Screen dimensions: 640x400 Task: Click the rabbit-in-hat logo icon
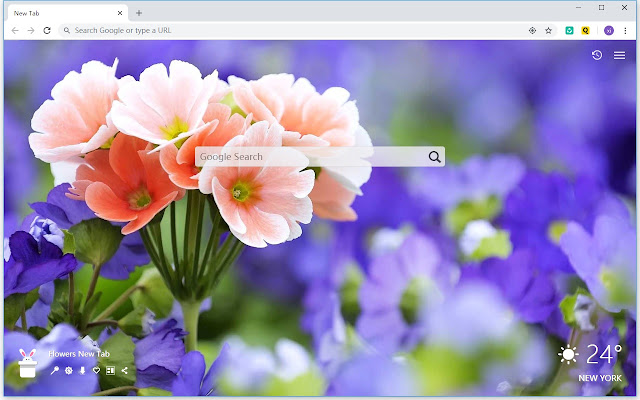[x=27, y=363]
